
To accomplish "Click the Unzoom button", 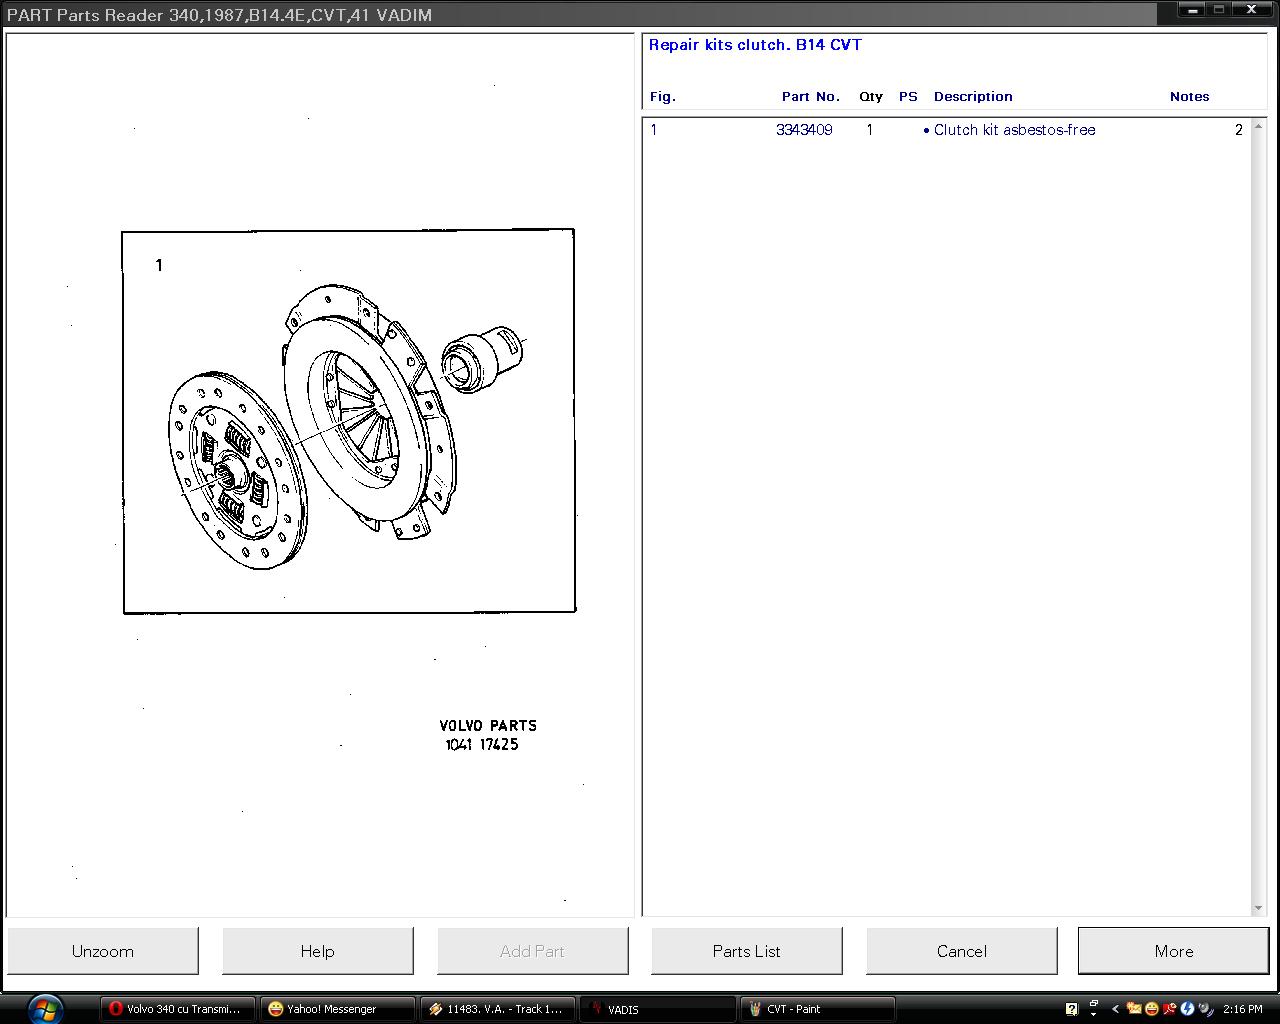I will click(x=103, y=951).
